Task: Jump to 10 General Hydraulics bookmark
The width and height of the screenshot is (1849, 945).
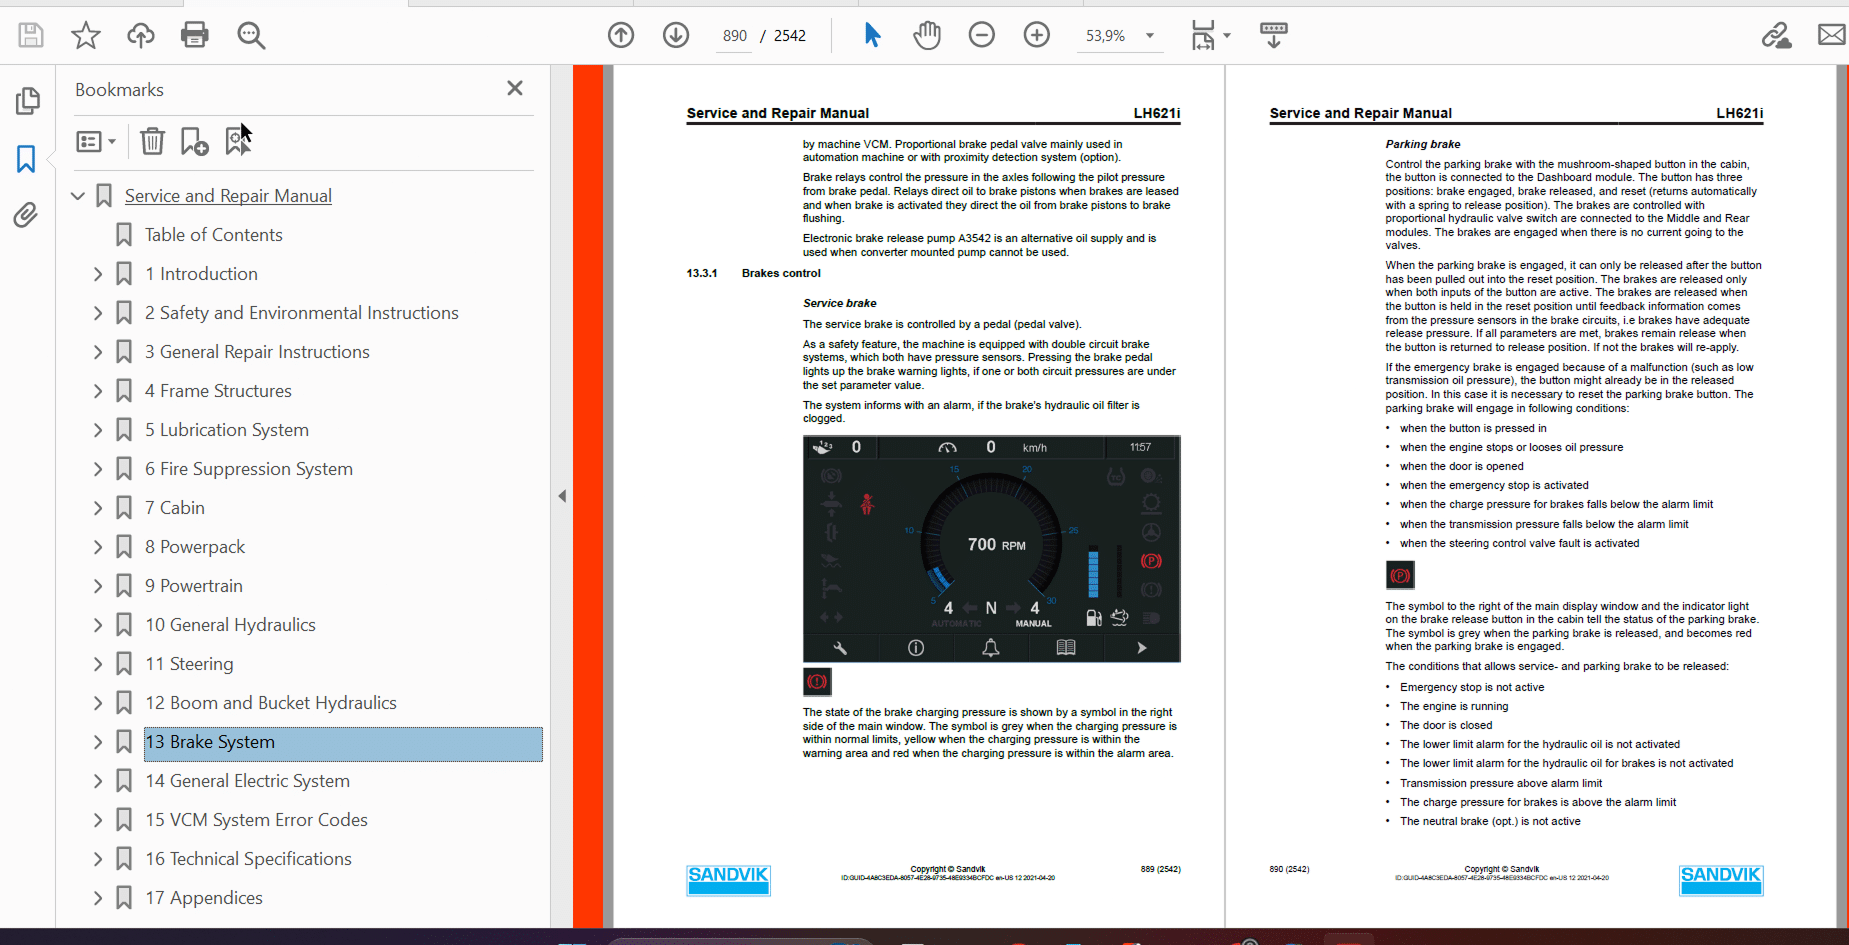Action: (230, 625)
